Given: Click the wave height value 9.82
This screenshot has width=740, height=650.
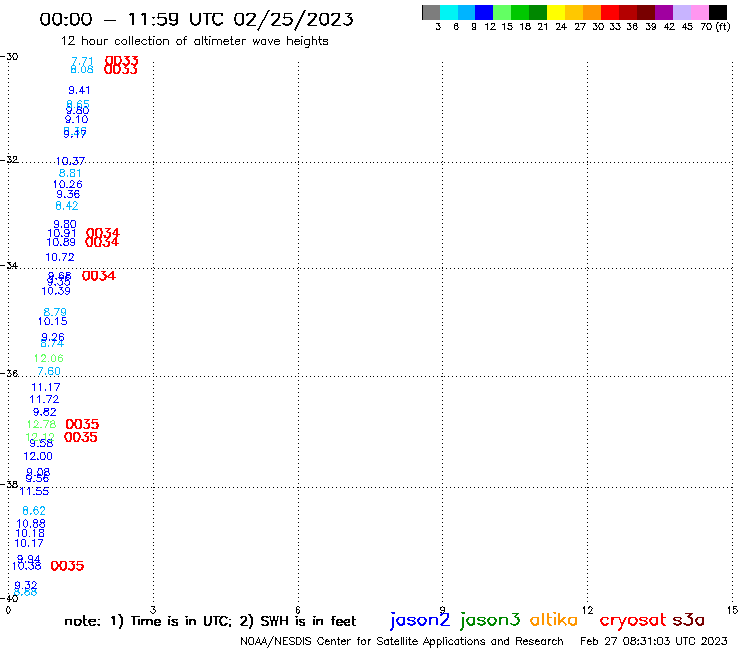Looking at the screenshot, I should (x=44, y=412).
